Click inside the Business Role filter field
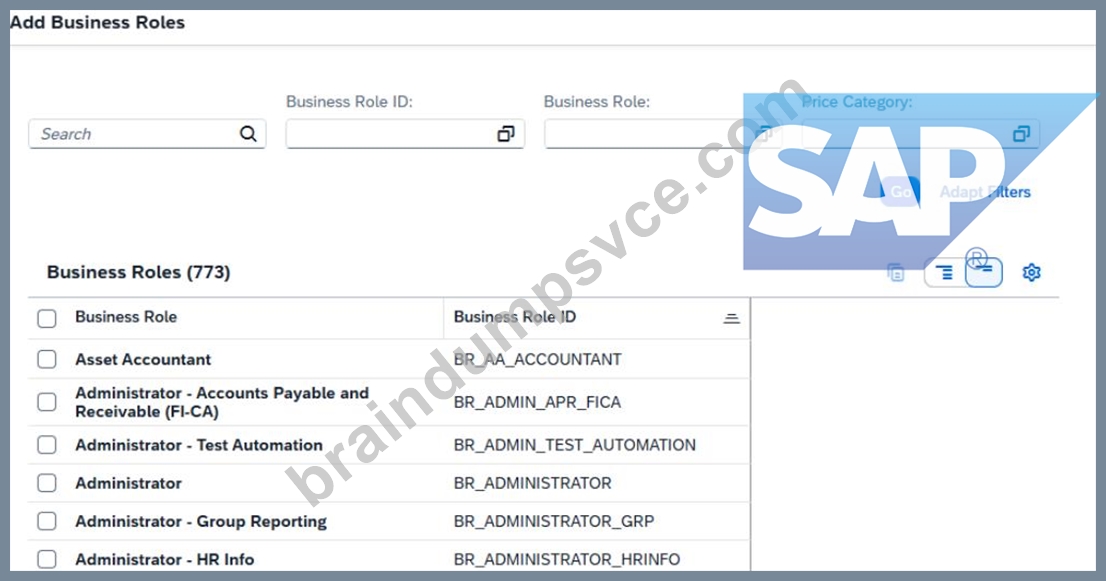This screenshot has height=581, width=1106. coord(663,134)
